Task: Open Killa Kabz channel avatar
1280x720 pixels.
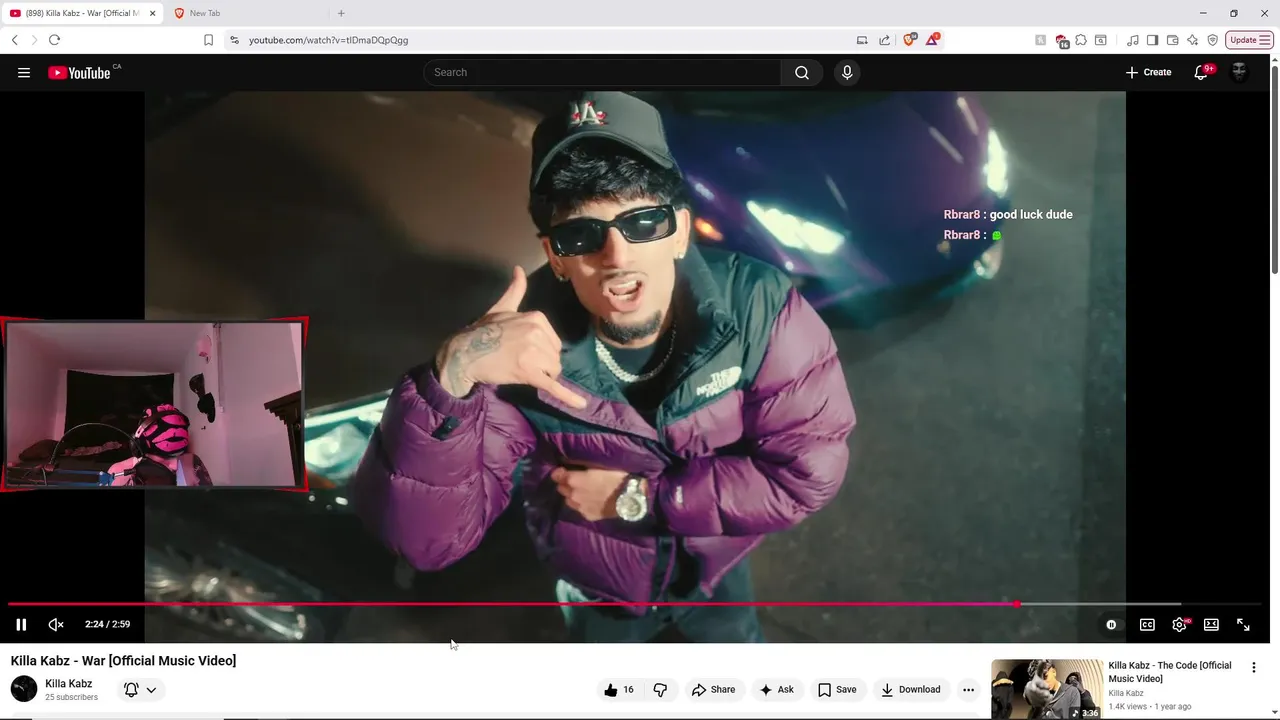Action: 24,689
